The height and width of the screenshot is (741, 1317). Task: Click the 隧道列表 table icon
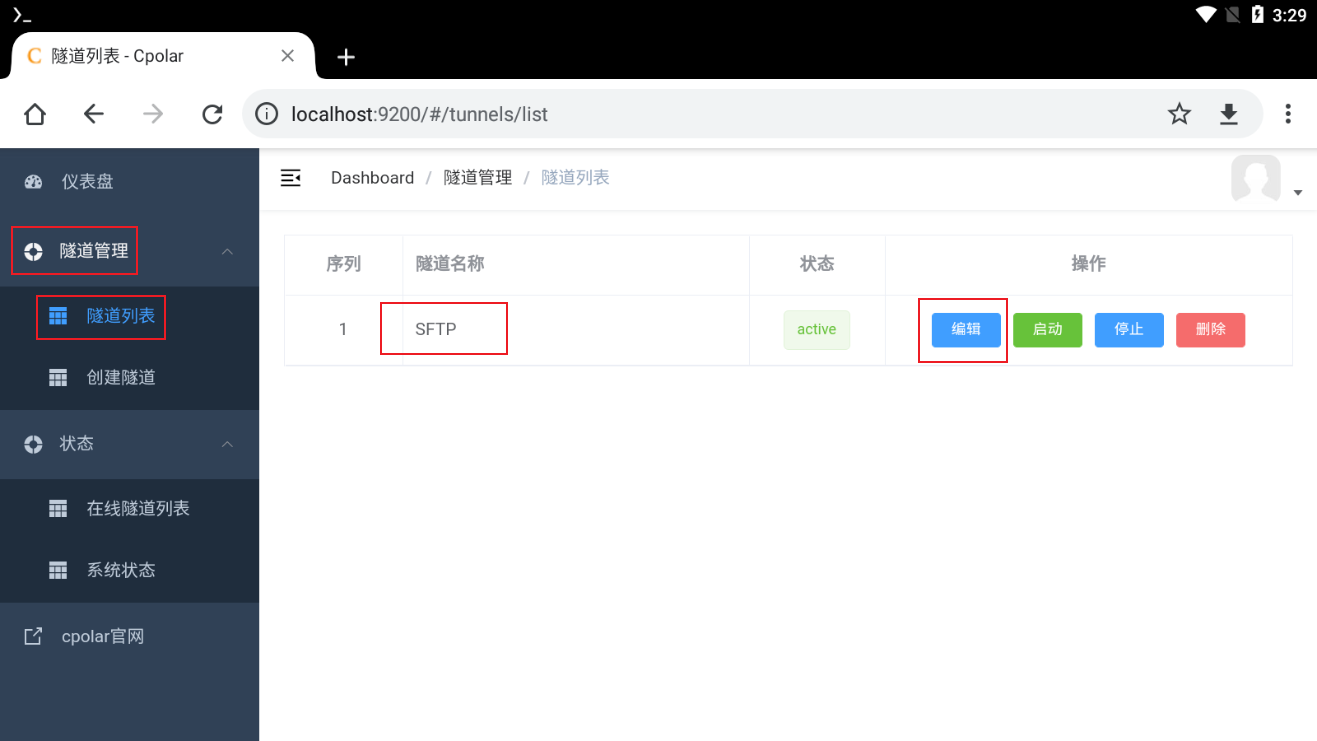coord(58,316)
